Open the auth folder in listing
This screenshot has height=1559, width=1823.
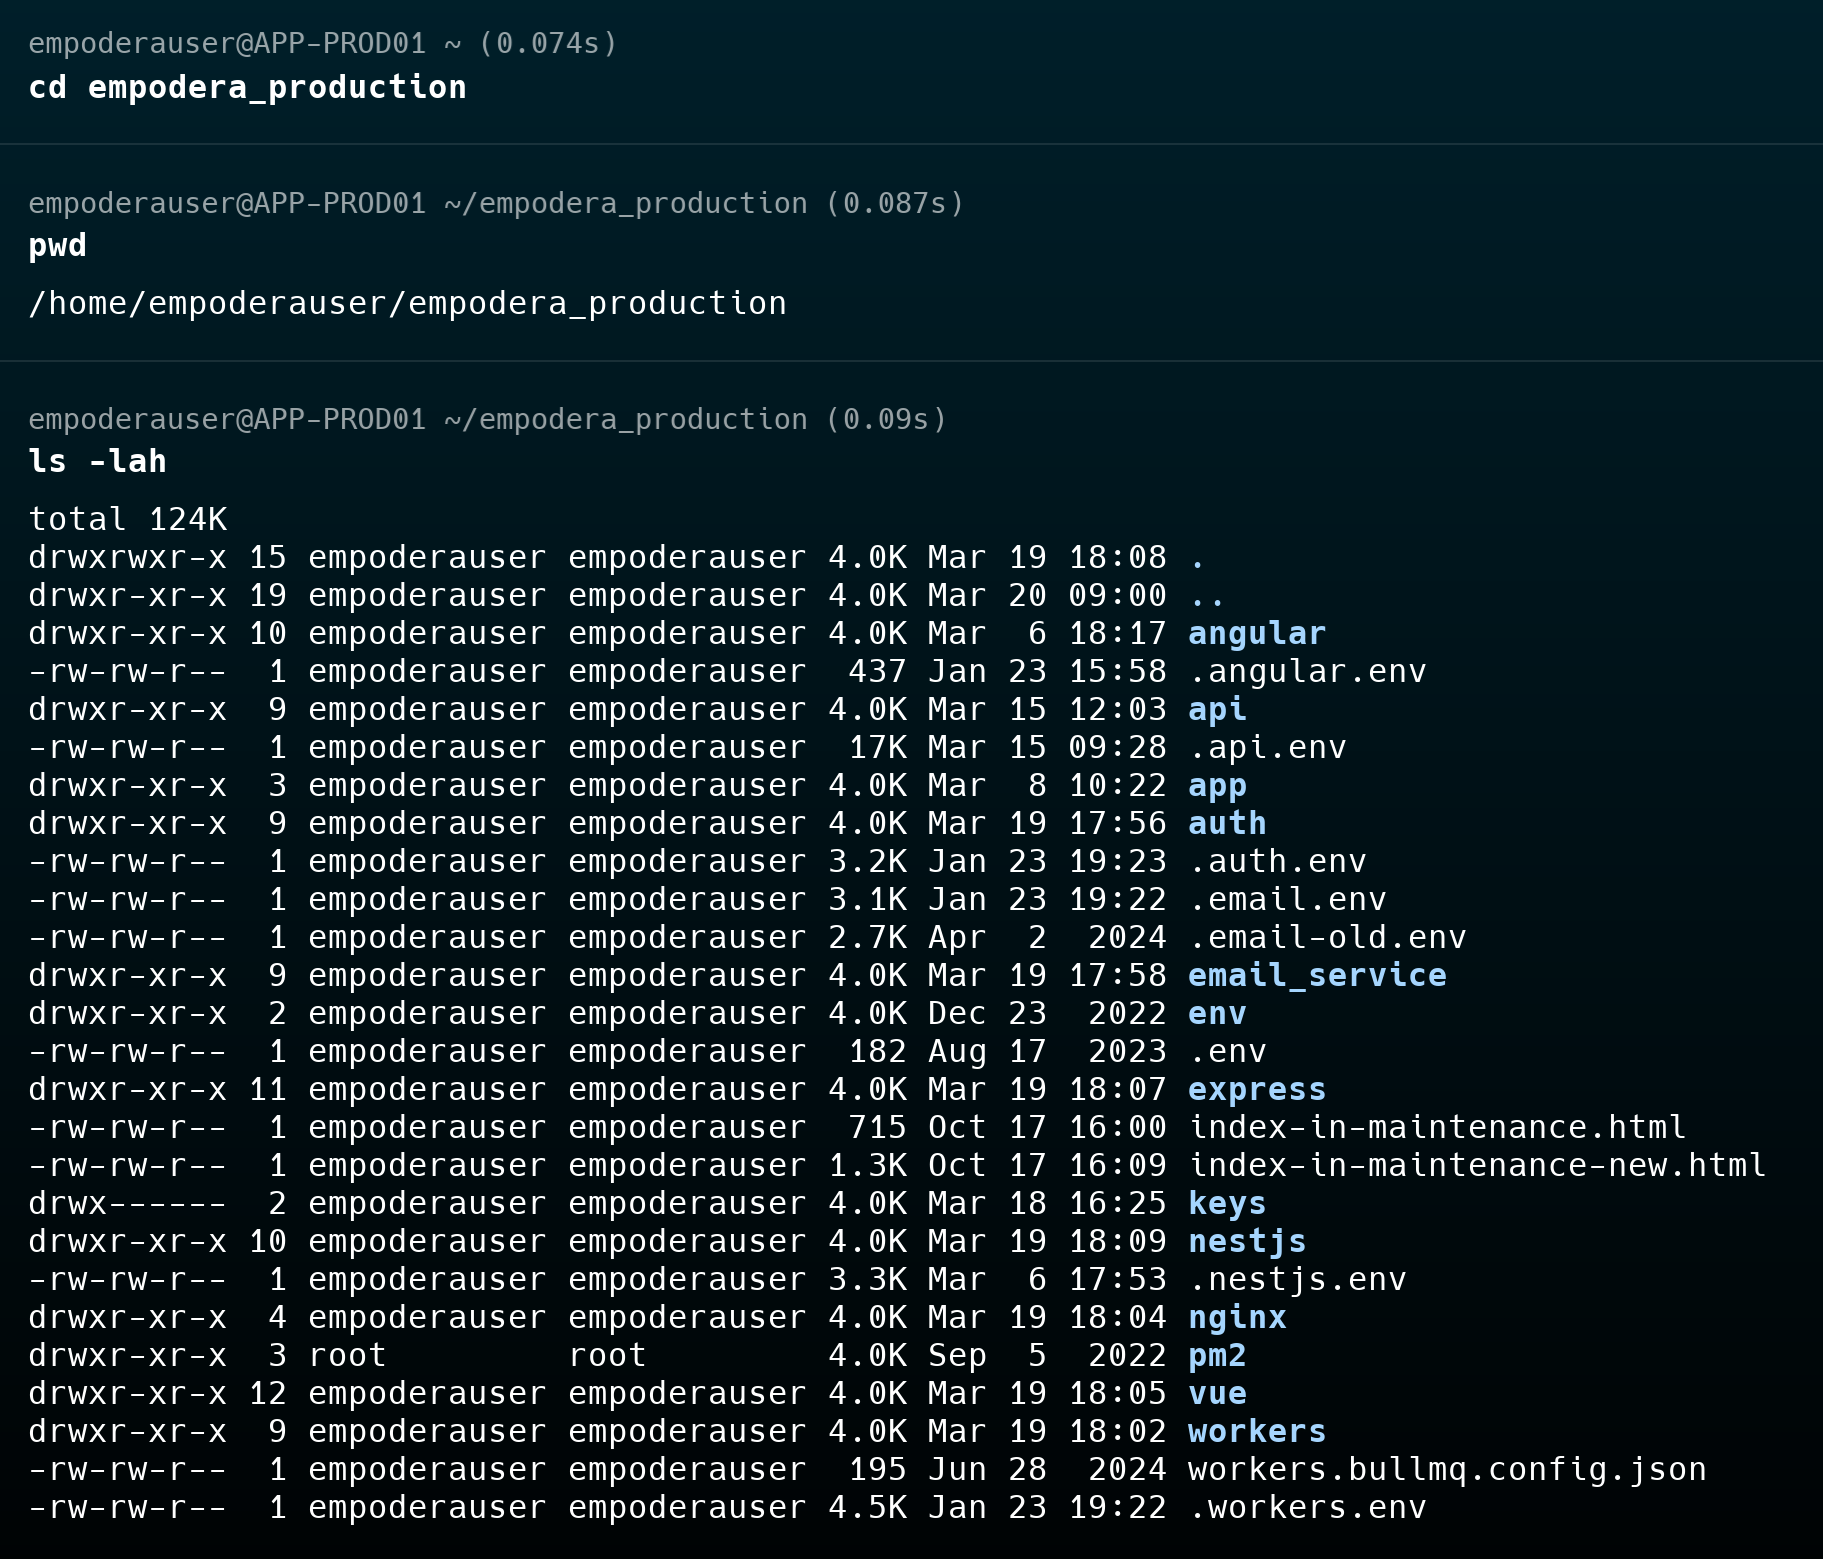pos(1227,823)
